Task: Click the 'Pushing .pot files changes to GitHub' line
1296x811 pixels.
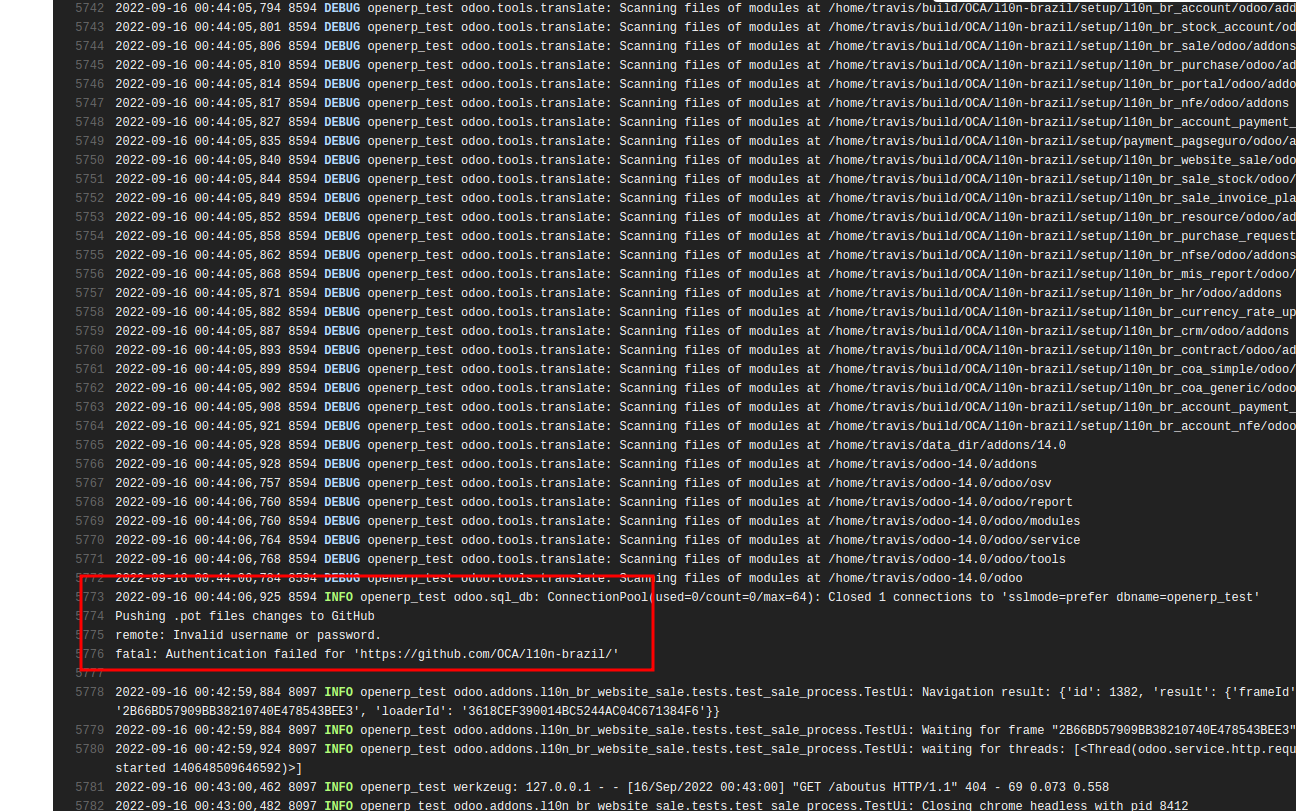Action: (245, 616)
